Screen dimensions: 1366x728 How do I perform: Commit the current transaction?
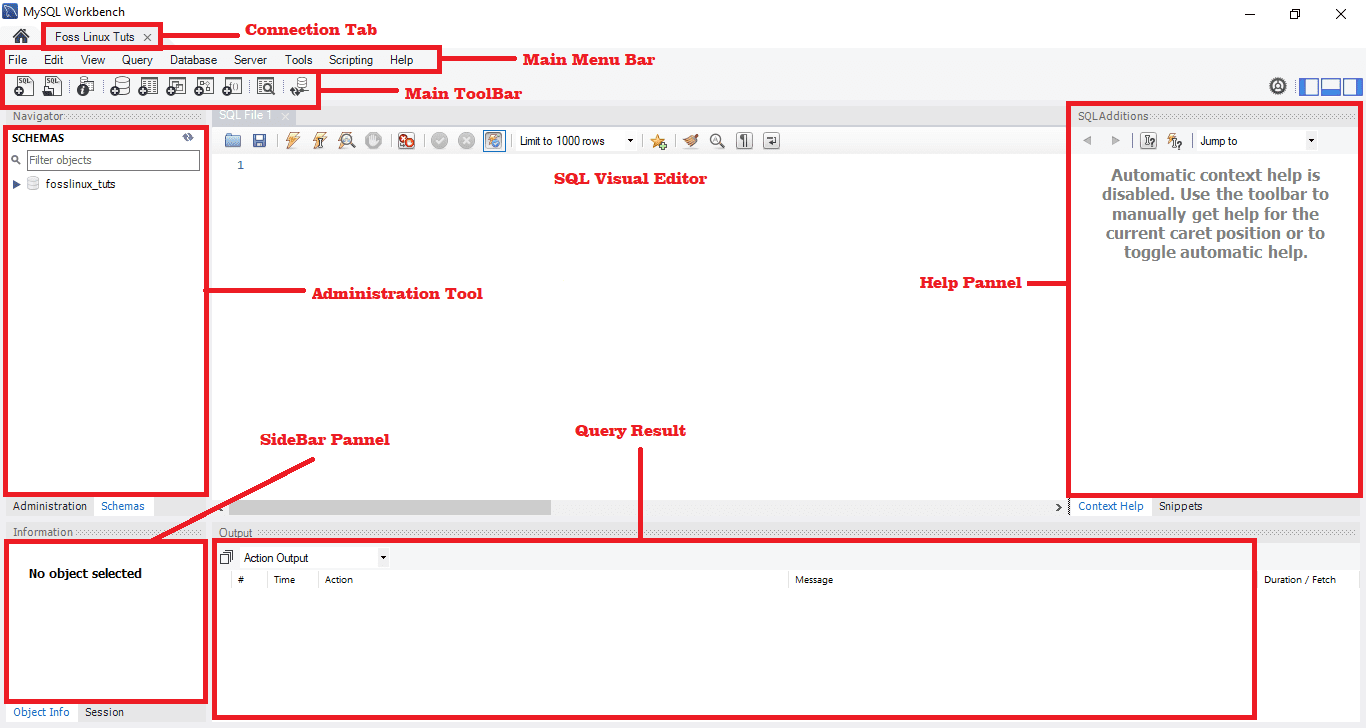(440, 141)
